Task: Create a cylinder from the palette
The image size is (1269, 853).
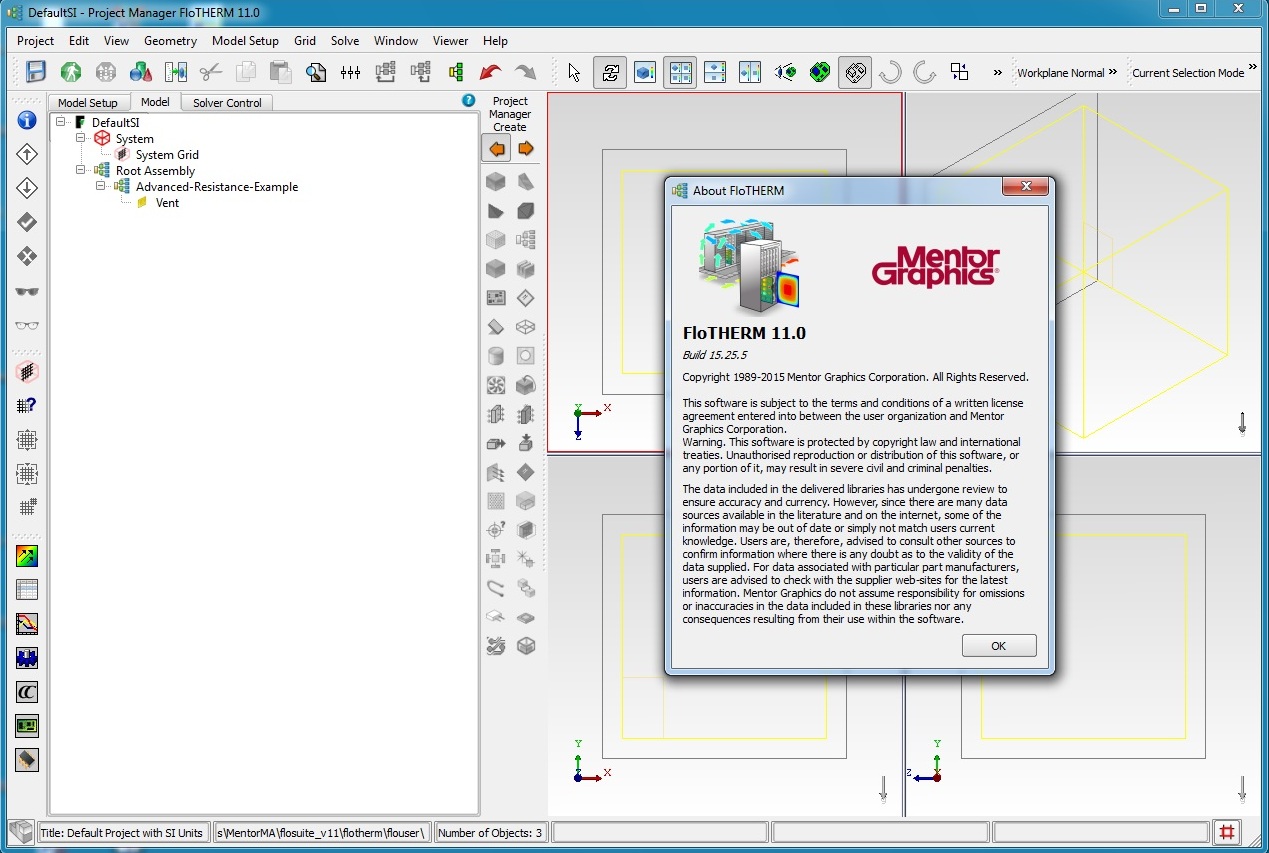Action: point(495,355)
